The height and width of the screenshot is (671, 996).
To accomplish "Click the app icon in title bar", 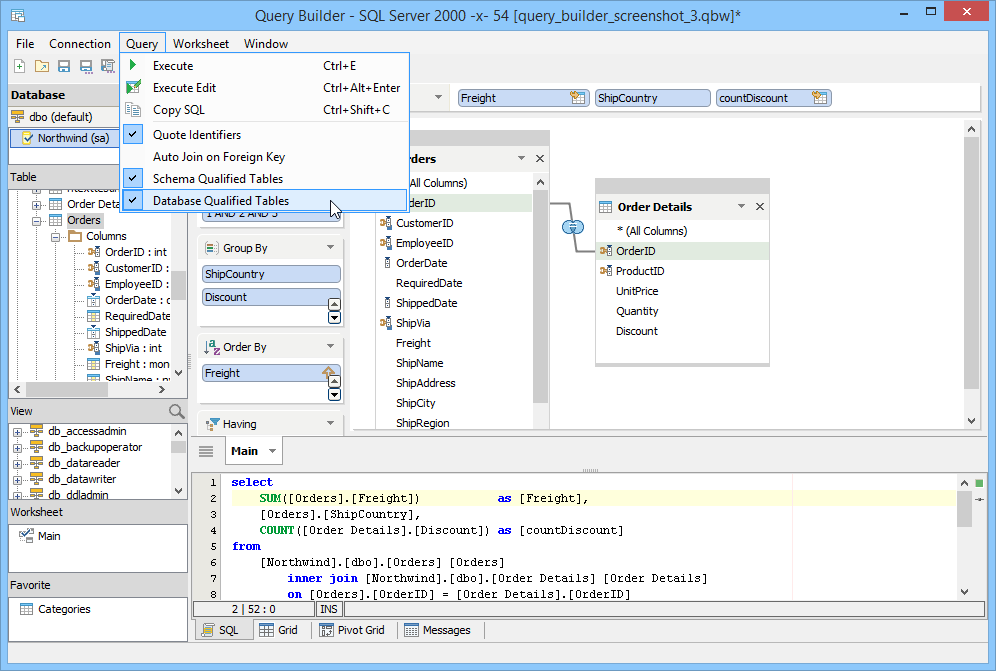I will 18,15.
